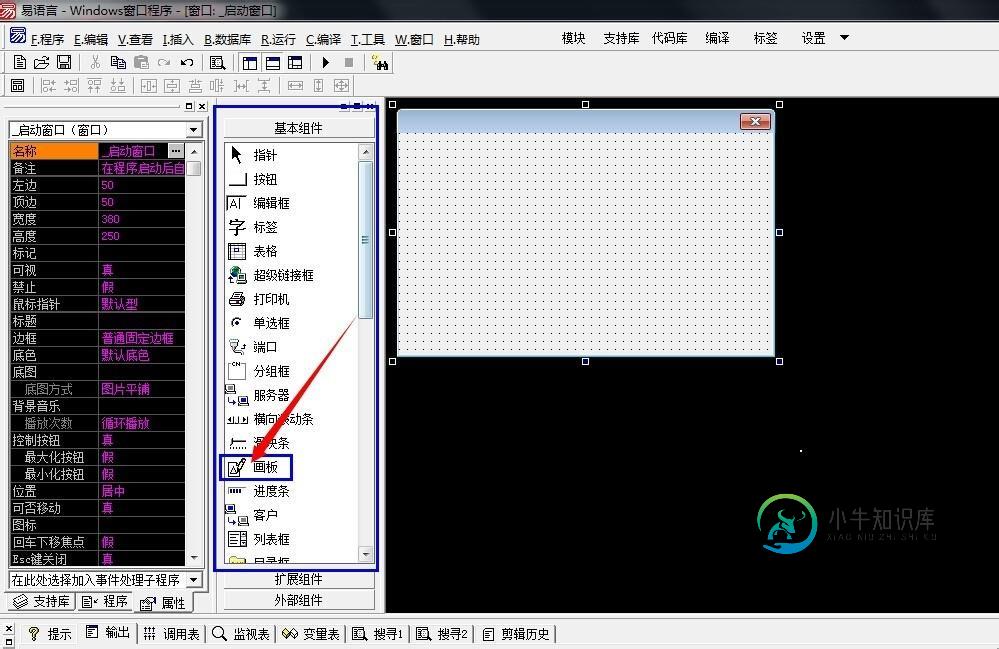
Task: Open the 搜寻1 tab
Action: [x=378, y=634]
